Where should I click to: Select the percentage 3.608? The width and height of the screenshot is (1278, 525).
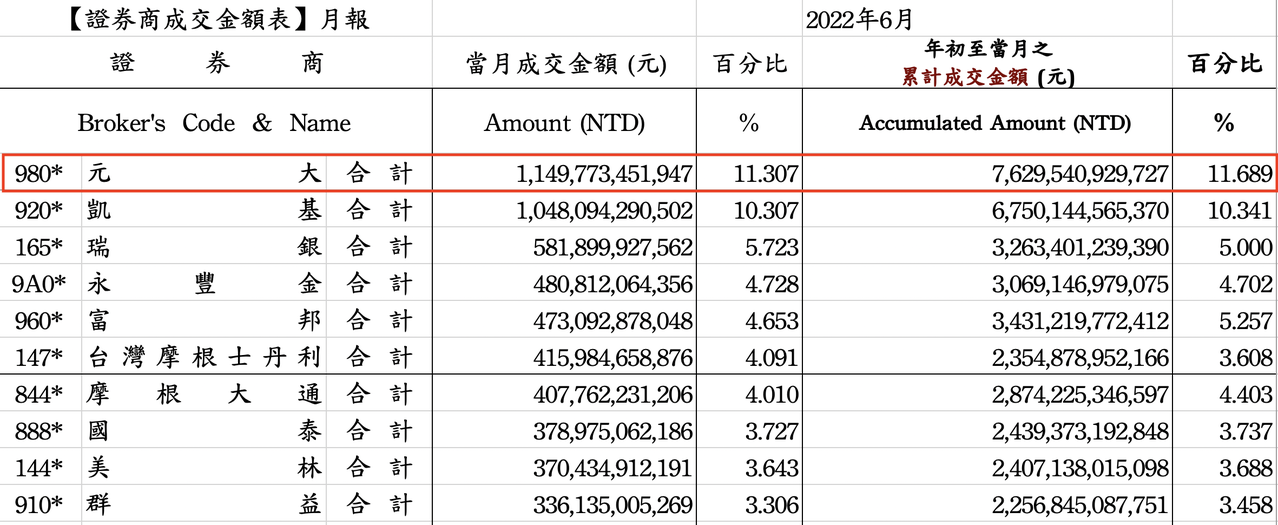tap(1247, 358)
